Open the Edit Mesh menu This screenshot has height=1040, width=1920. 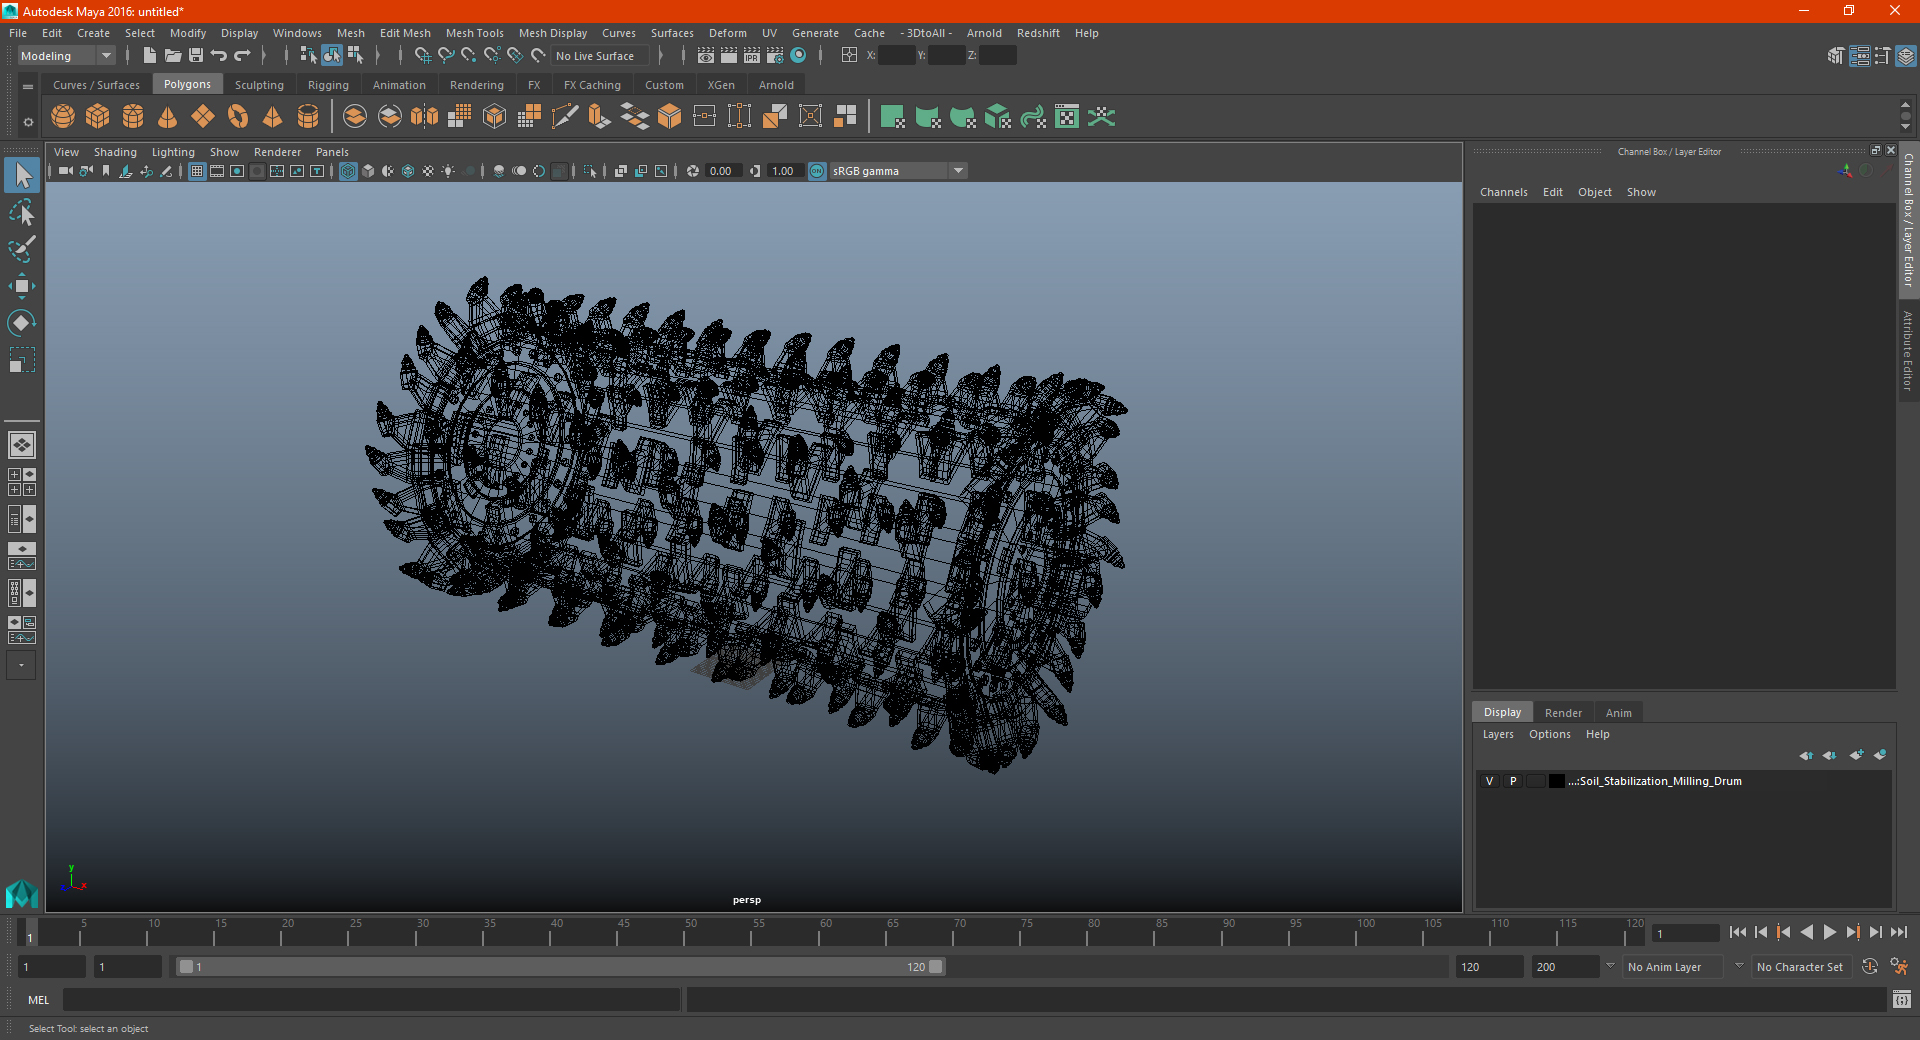[x=405, y=33]
